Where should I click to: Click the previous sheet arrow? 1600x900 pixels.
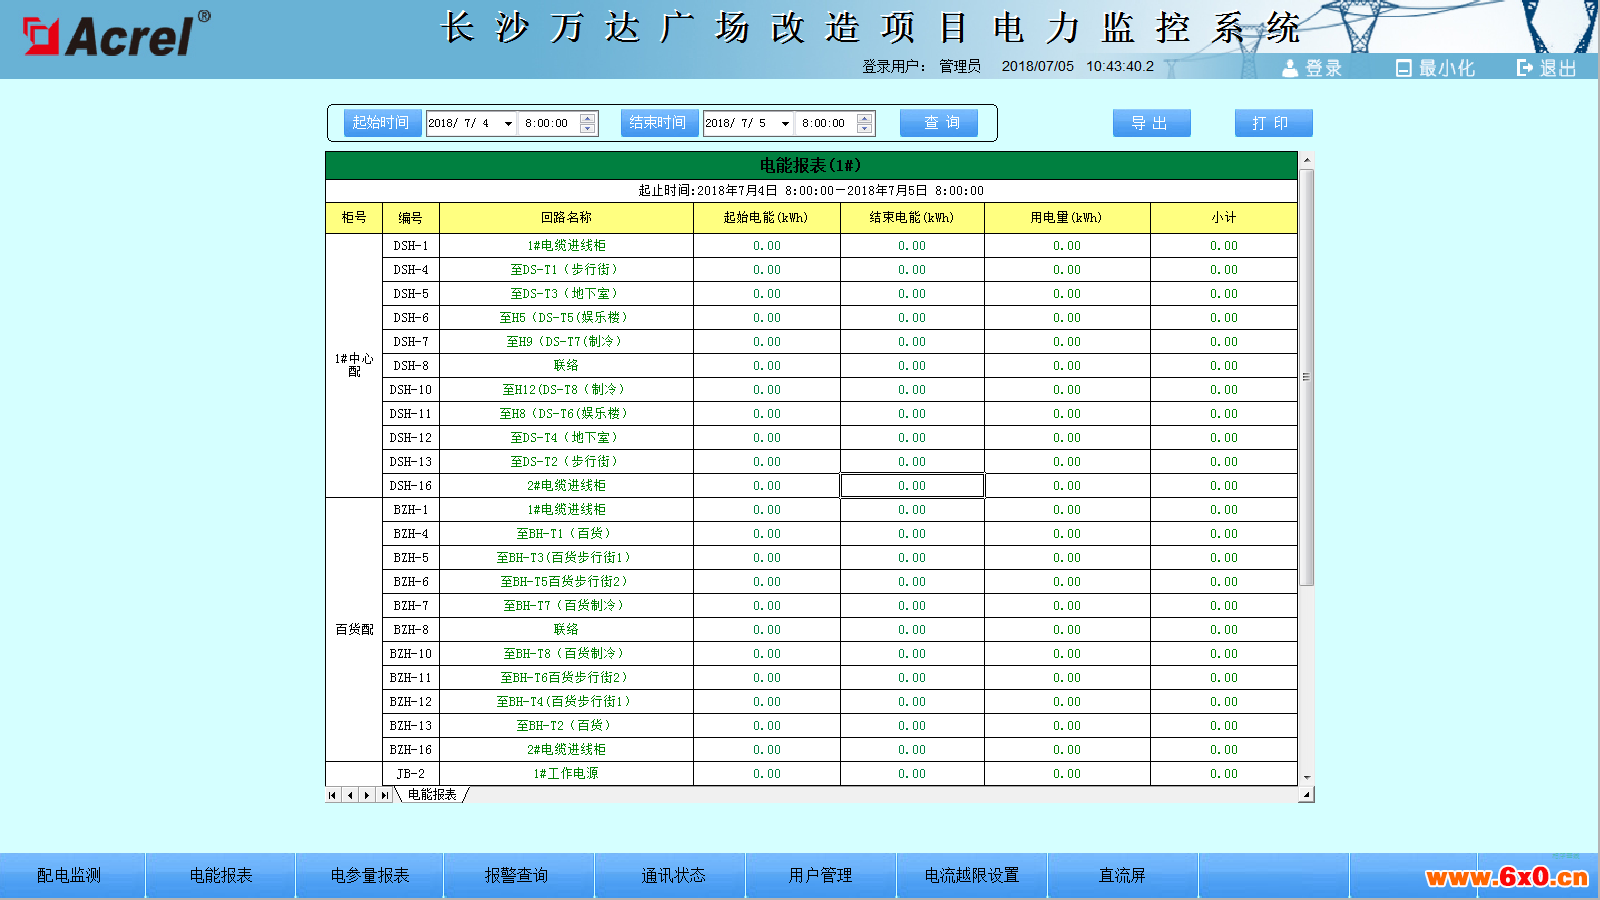[350, 795]
